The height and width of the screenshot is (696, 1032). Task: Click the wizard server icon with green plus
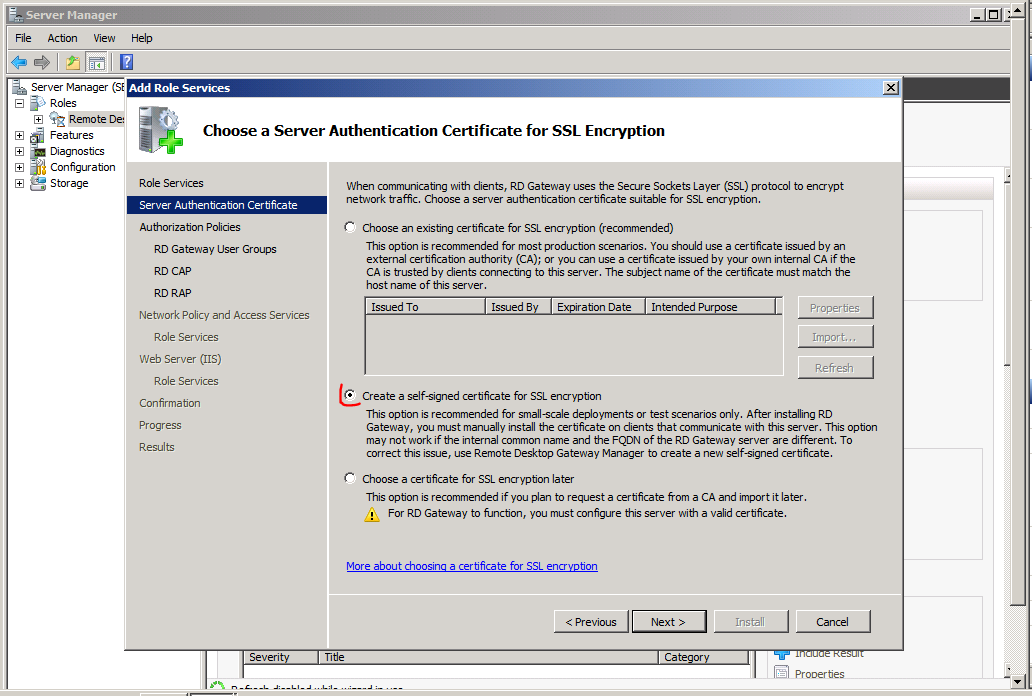tap(161, 131)
